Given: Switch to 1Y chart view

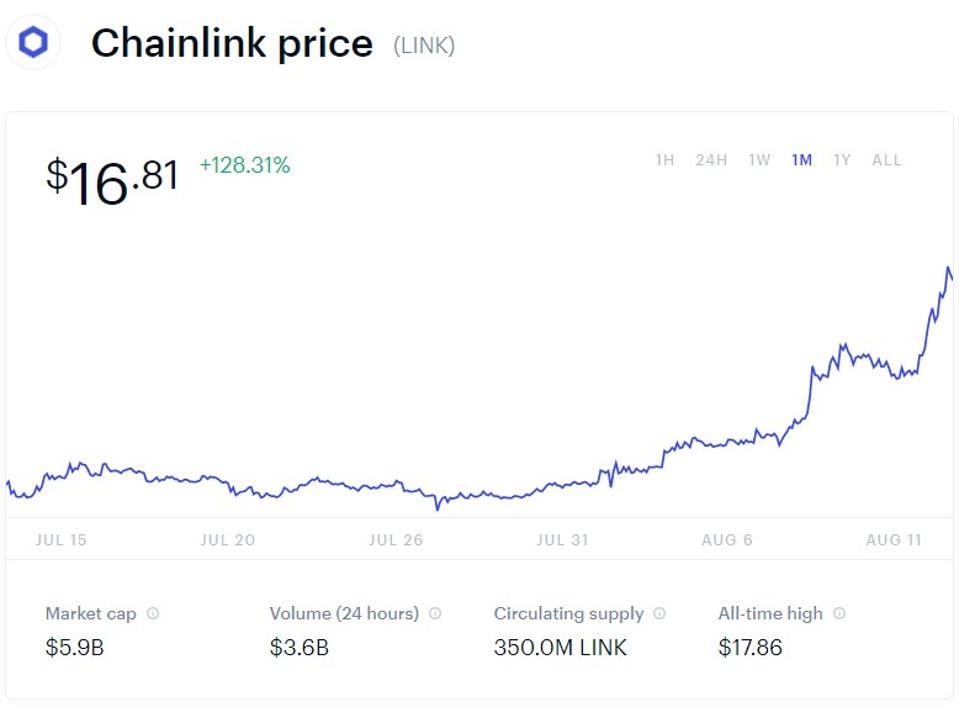Looking at the screenshot, I should pos(842,160).
